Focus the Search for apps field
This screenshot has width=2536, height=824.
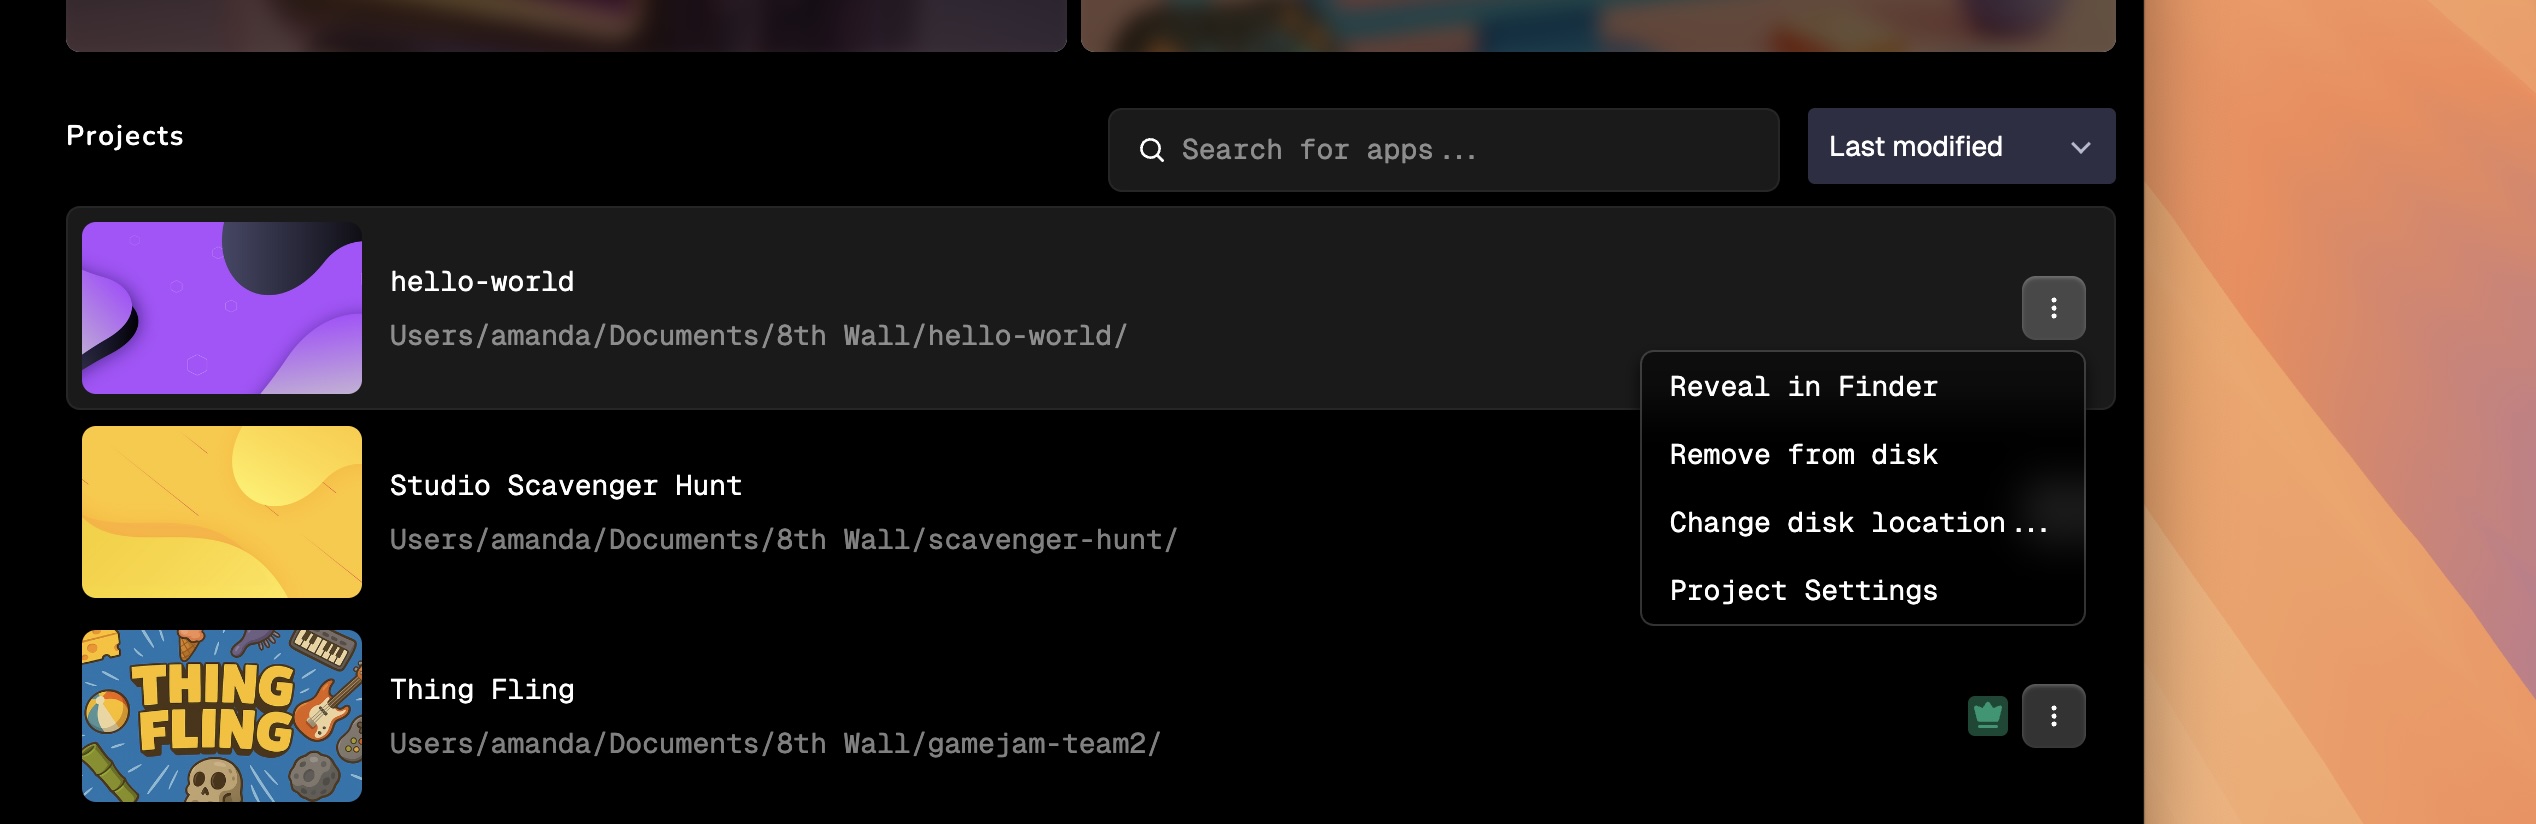click(x=1460, y=150)
